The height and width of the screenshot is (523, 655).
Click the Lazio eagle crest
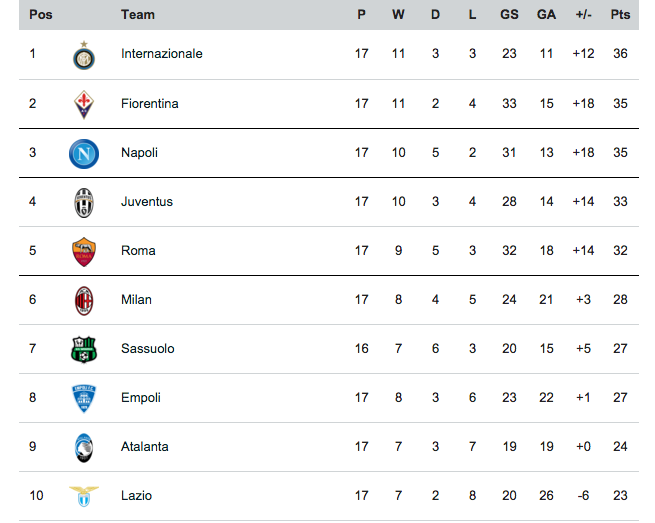[x=84, y=496]
